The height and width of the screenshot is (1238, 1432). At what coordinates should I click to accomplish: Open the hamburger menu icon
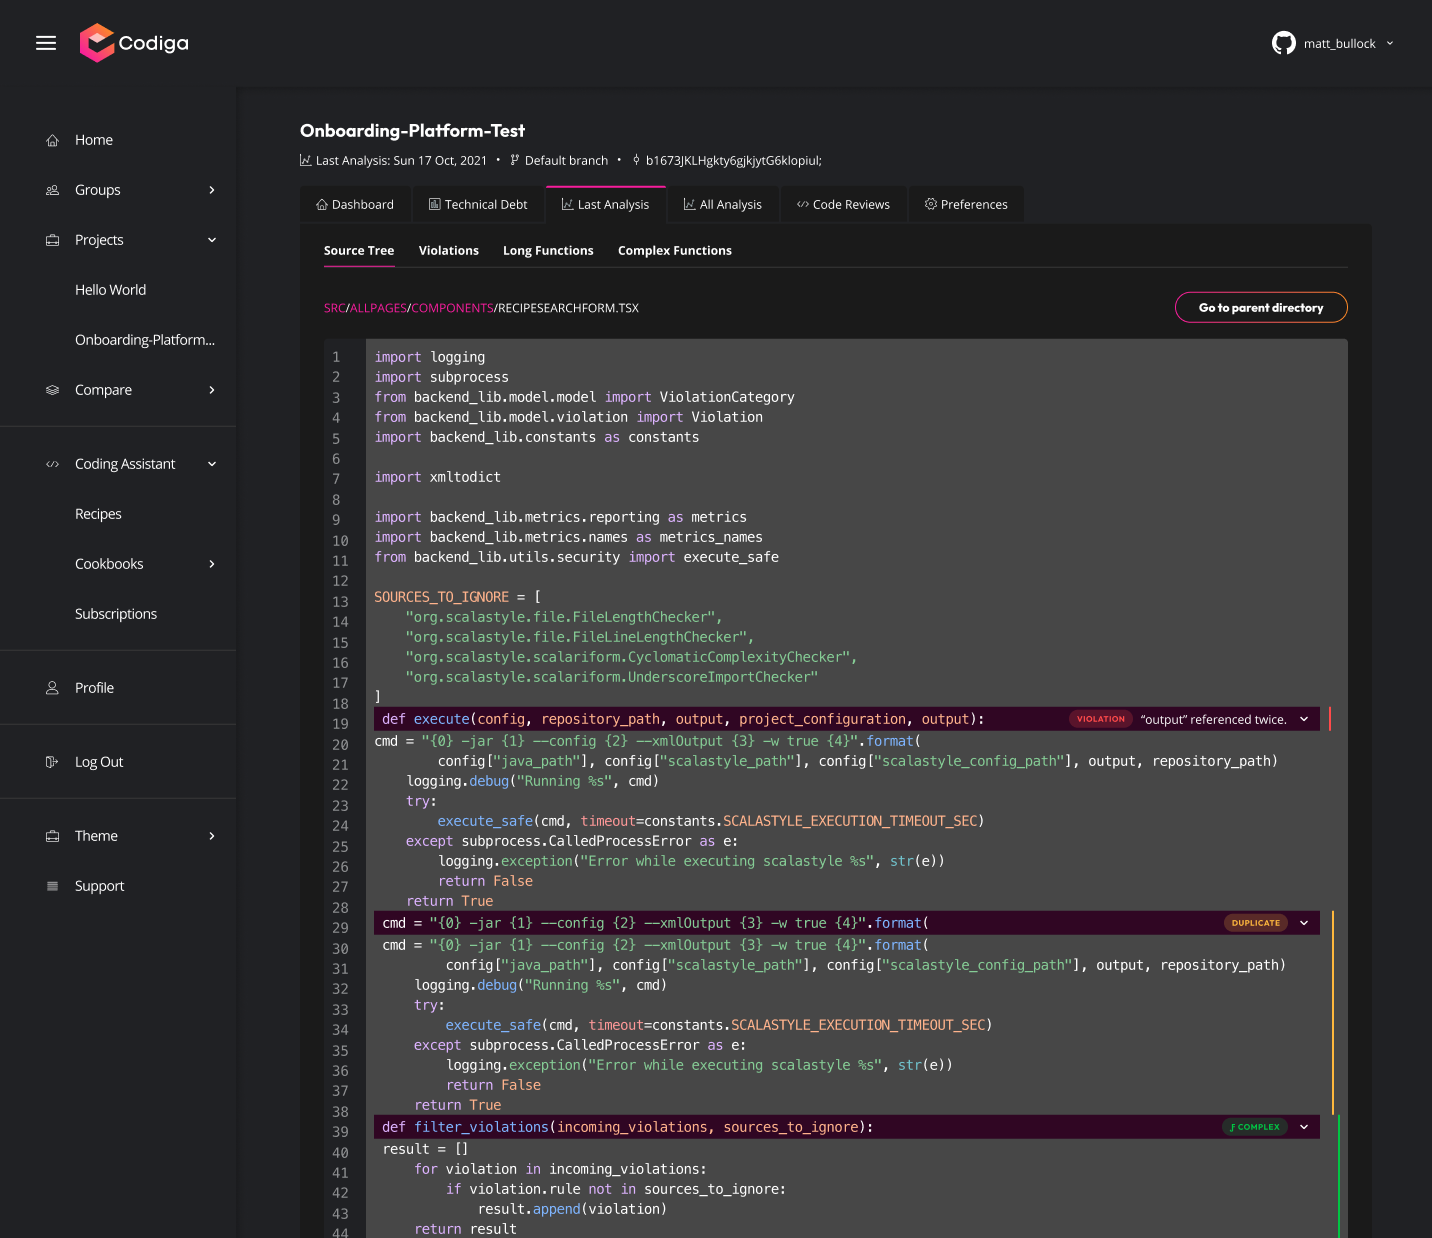[46, 43]
